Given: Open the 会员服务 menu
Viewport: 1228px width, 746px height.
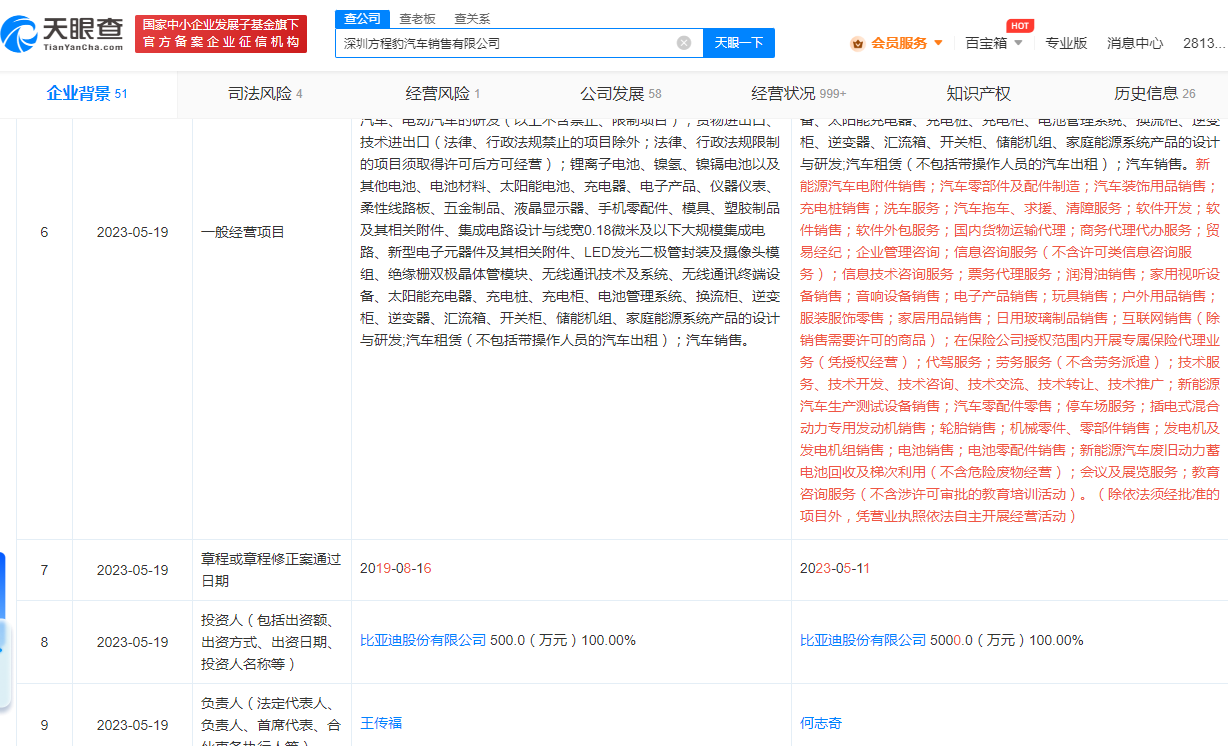Looking at the screenshot, I should click(898, 43).
